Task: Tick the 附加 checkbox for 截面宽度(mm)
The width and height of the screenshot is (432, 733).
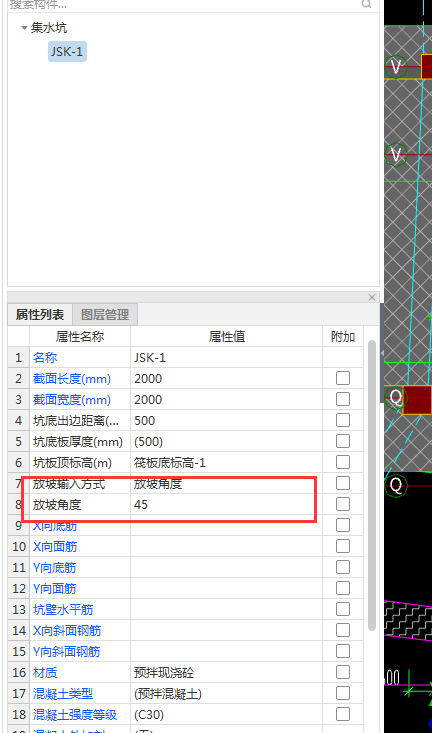Action: [x=343, y=399]
